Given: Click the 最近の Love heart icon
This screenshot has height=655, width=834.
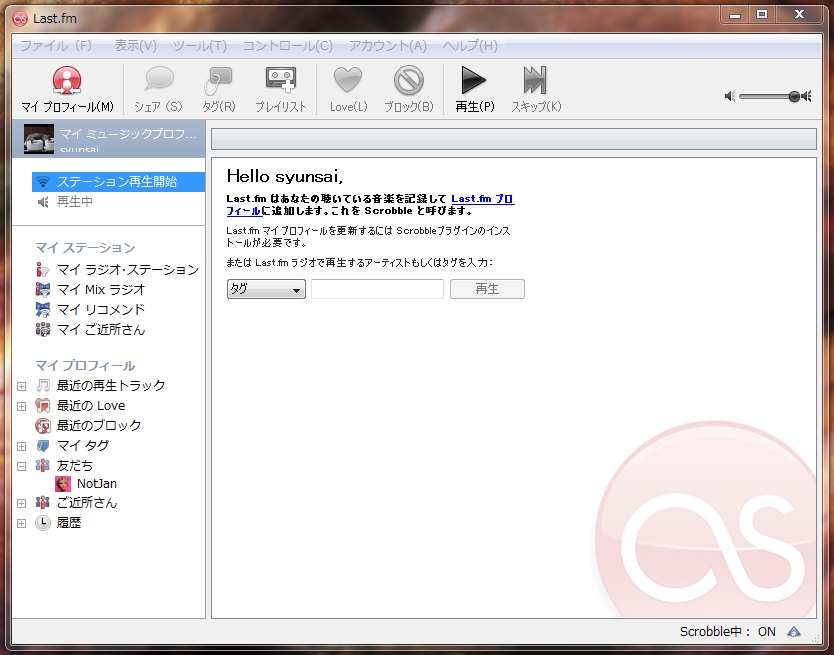Looking at the screenshot, I should click(x=43, y=405).
